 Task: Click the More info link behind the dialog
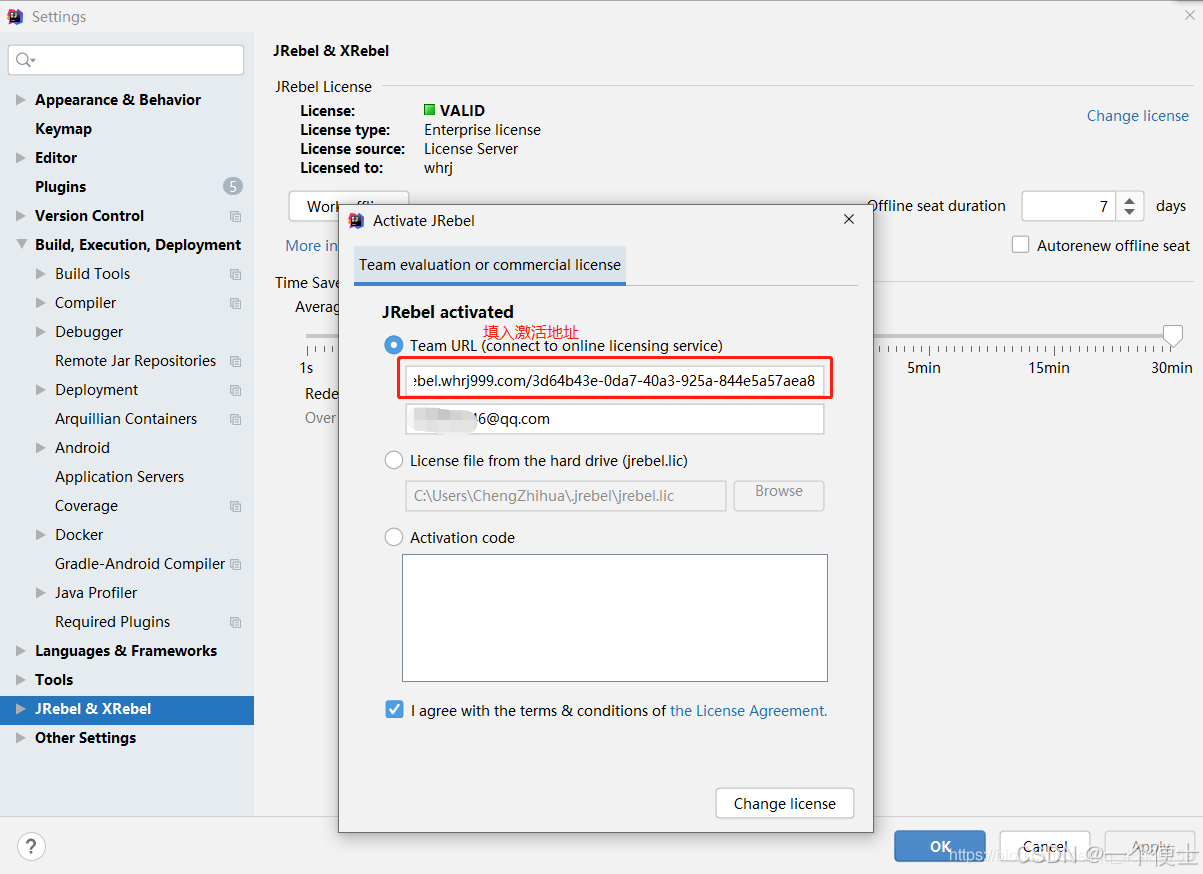tap(311, 245)
